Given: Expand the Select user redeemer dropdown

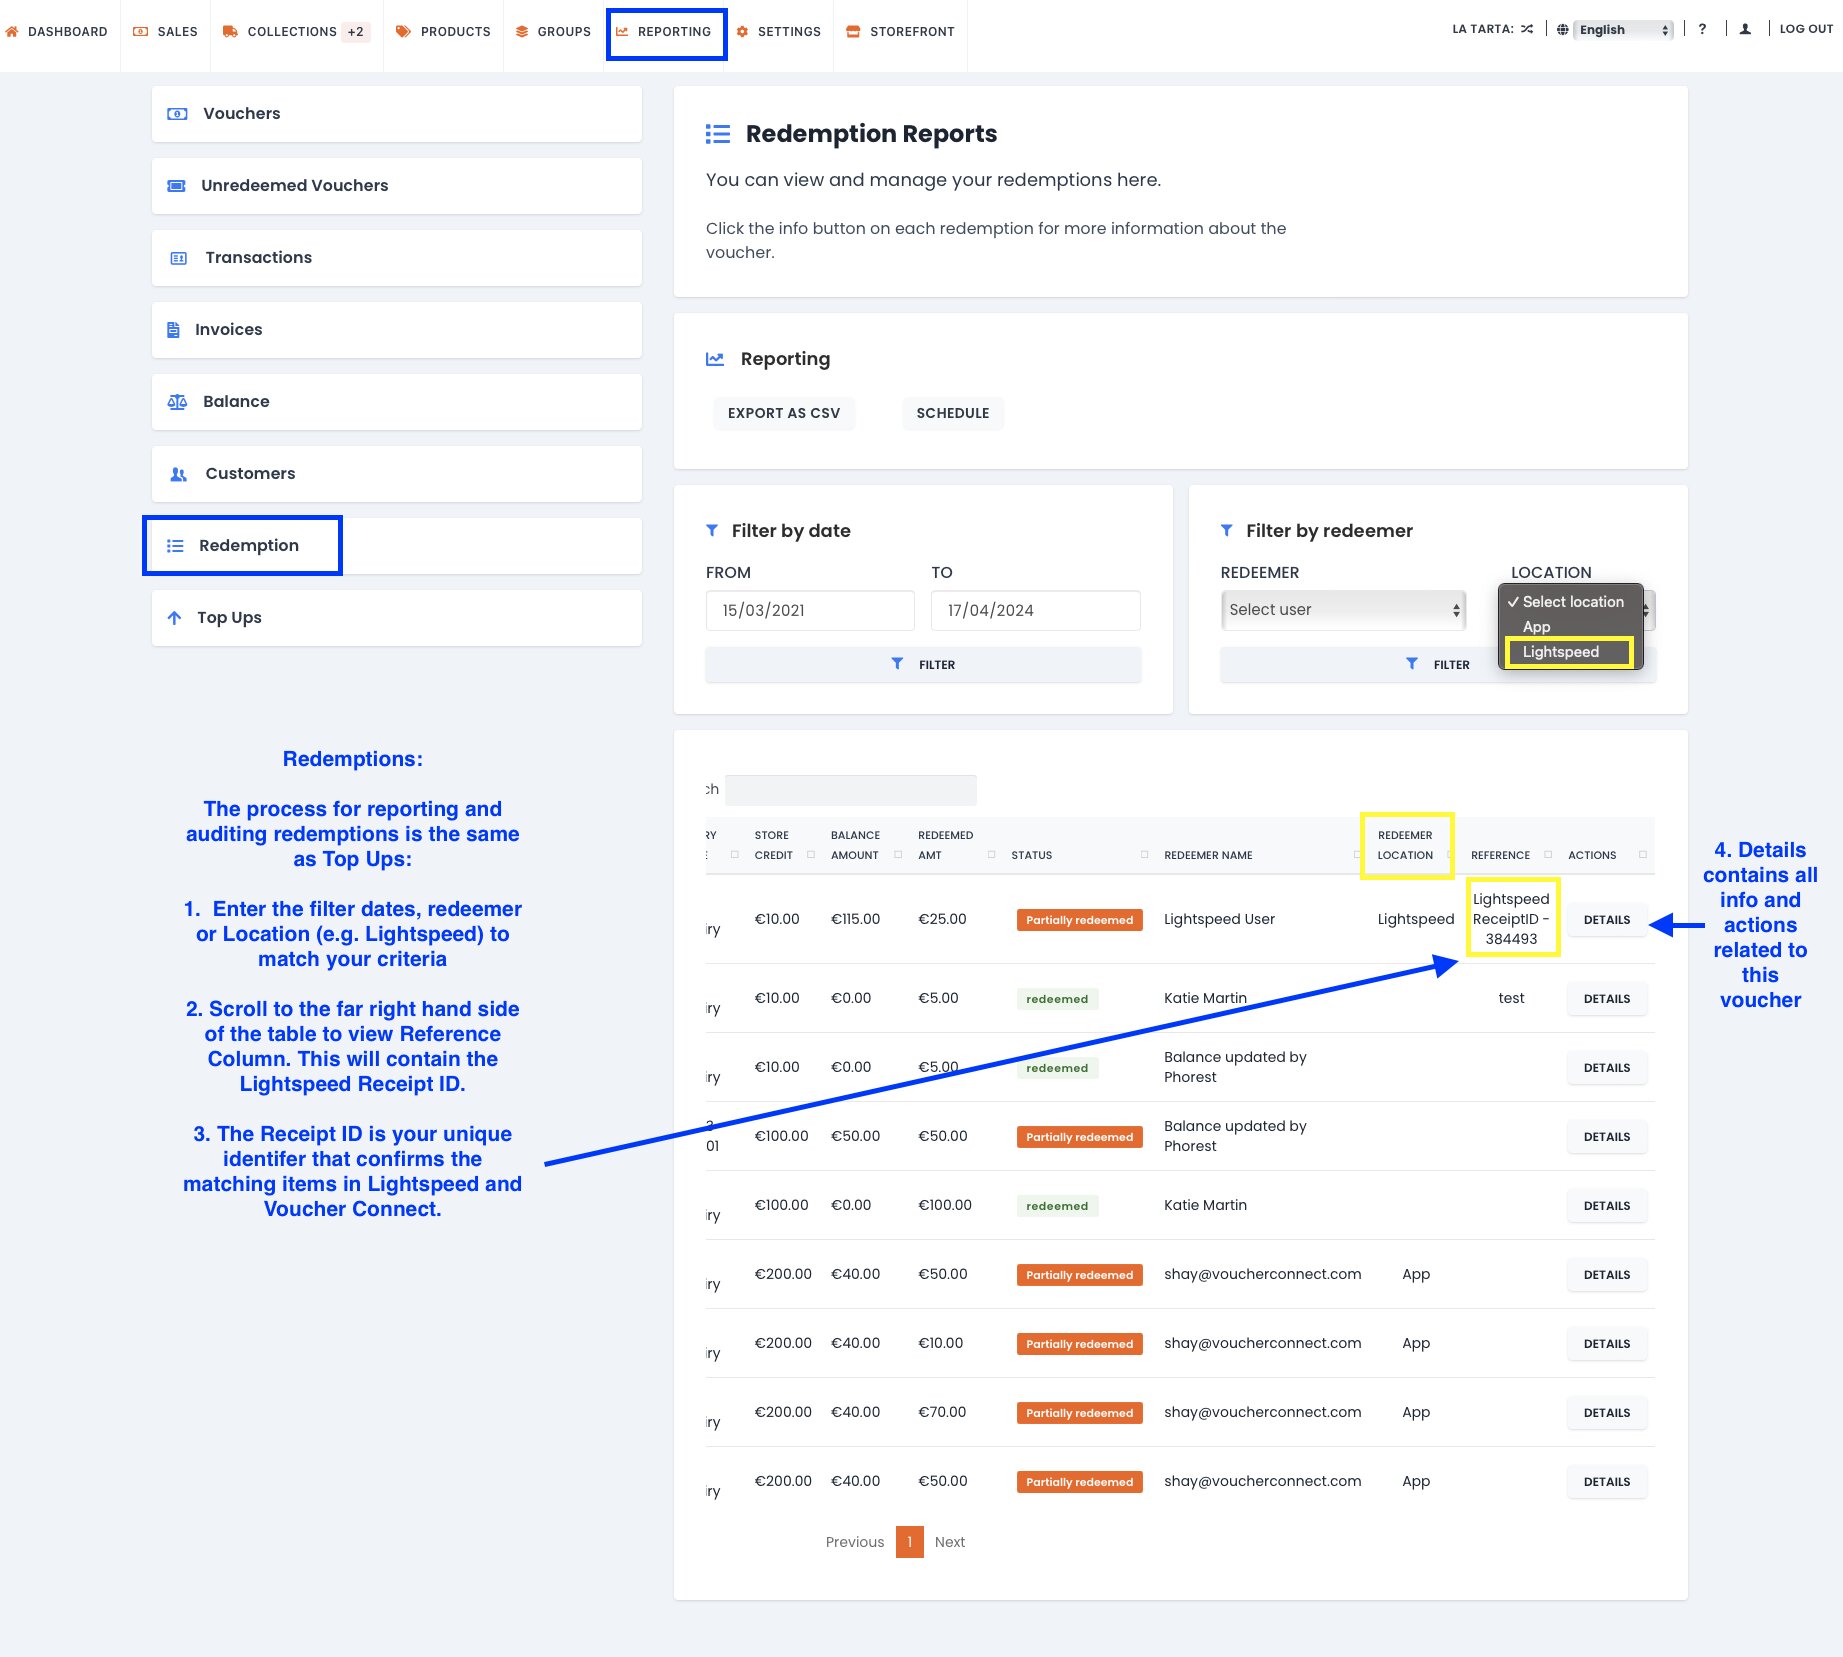Looking at the screenshot, I should (x=1342, y=610).
